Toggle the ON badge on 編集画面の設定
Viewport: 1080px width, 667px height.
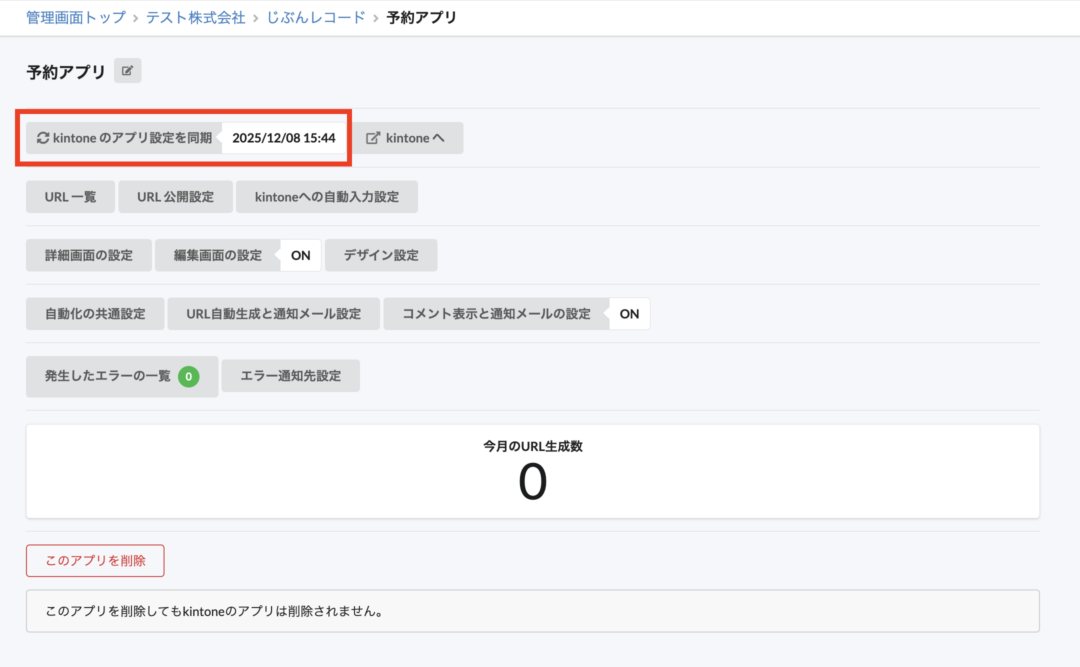pos(300,255)
